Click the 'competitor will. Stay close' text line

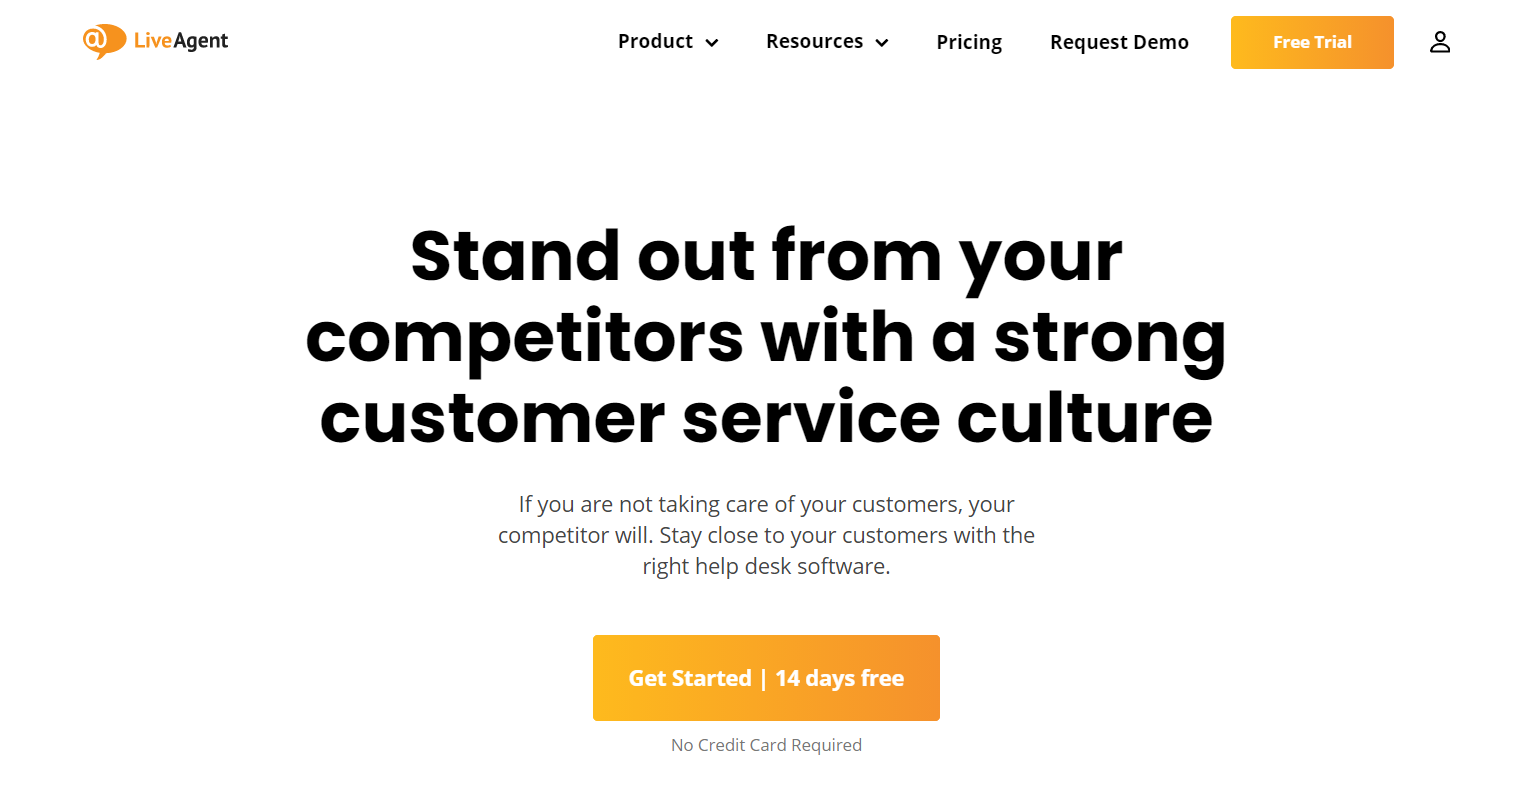click(766, 535)
